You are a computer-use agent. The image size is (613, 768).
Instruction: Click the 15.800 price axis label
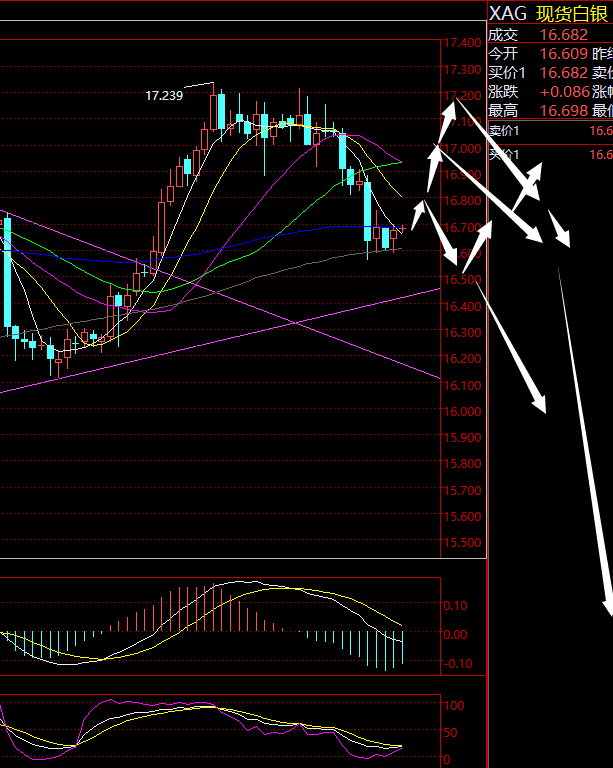(x=462, y=463)
